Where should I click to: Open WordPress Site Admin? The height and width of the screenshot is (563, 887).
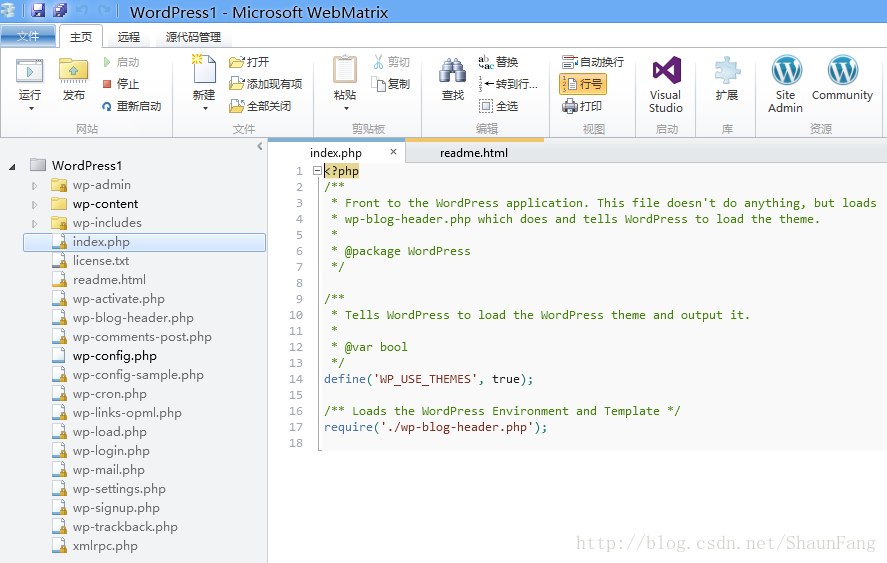(x=786, y=84)
